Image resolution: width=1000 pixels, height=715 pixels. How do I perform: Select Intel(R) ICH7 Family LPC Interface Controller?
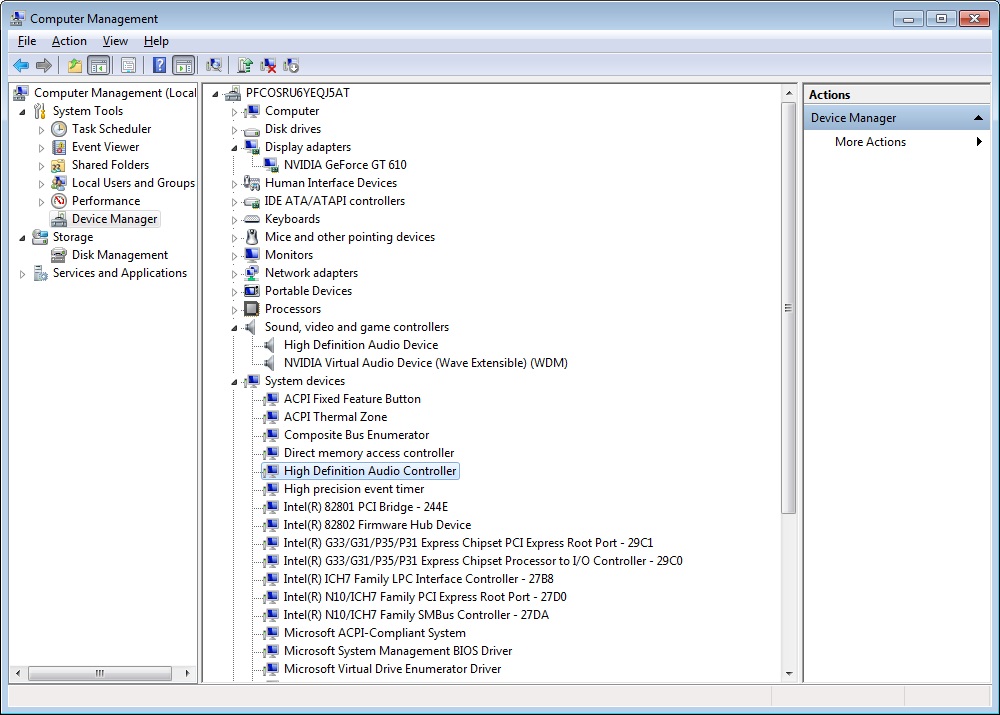[x=418, y=579]
